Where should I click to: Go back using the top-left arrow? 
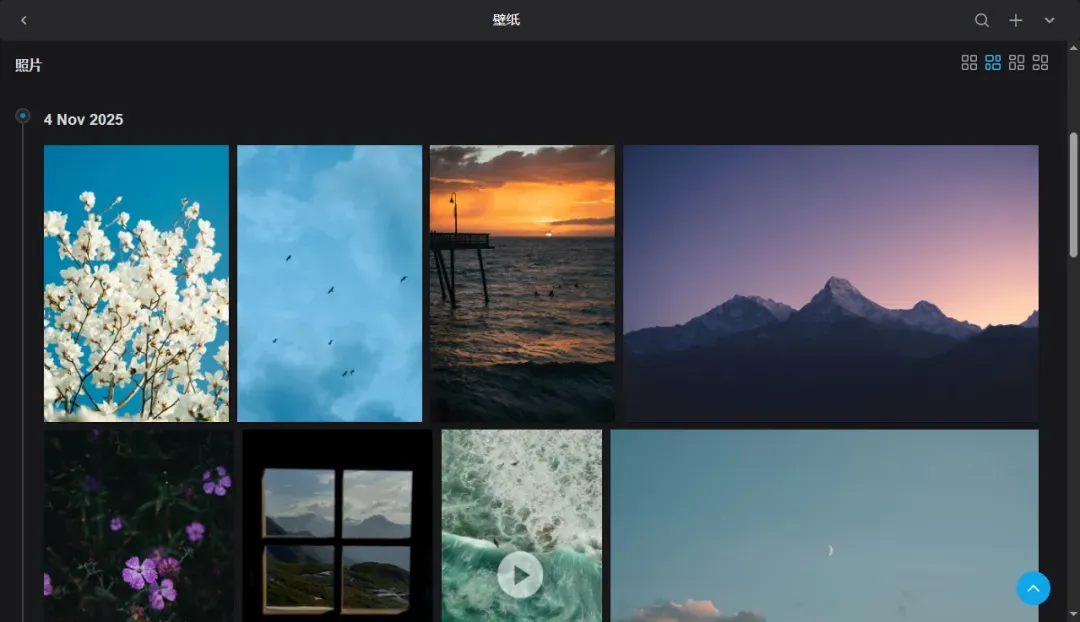[24, 20]
